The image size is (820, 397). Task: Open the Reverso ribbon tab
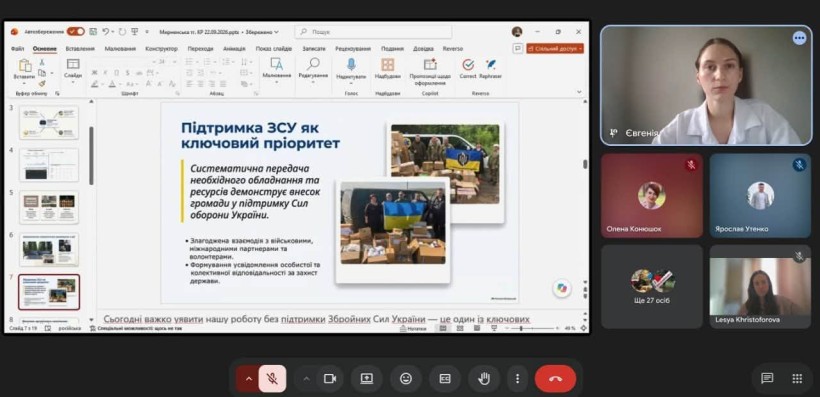point(452,49)
